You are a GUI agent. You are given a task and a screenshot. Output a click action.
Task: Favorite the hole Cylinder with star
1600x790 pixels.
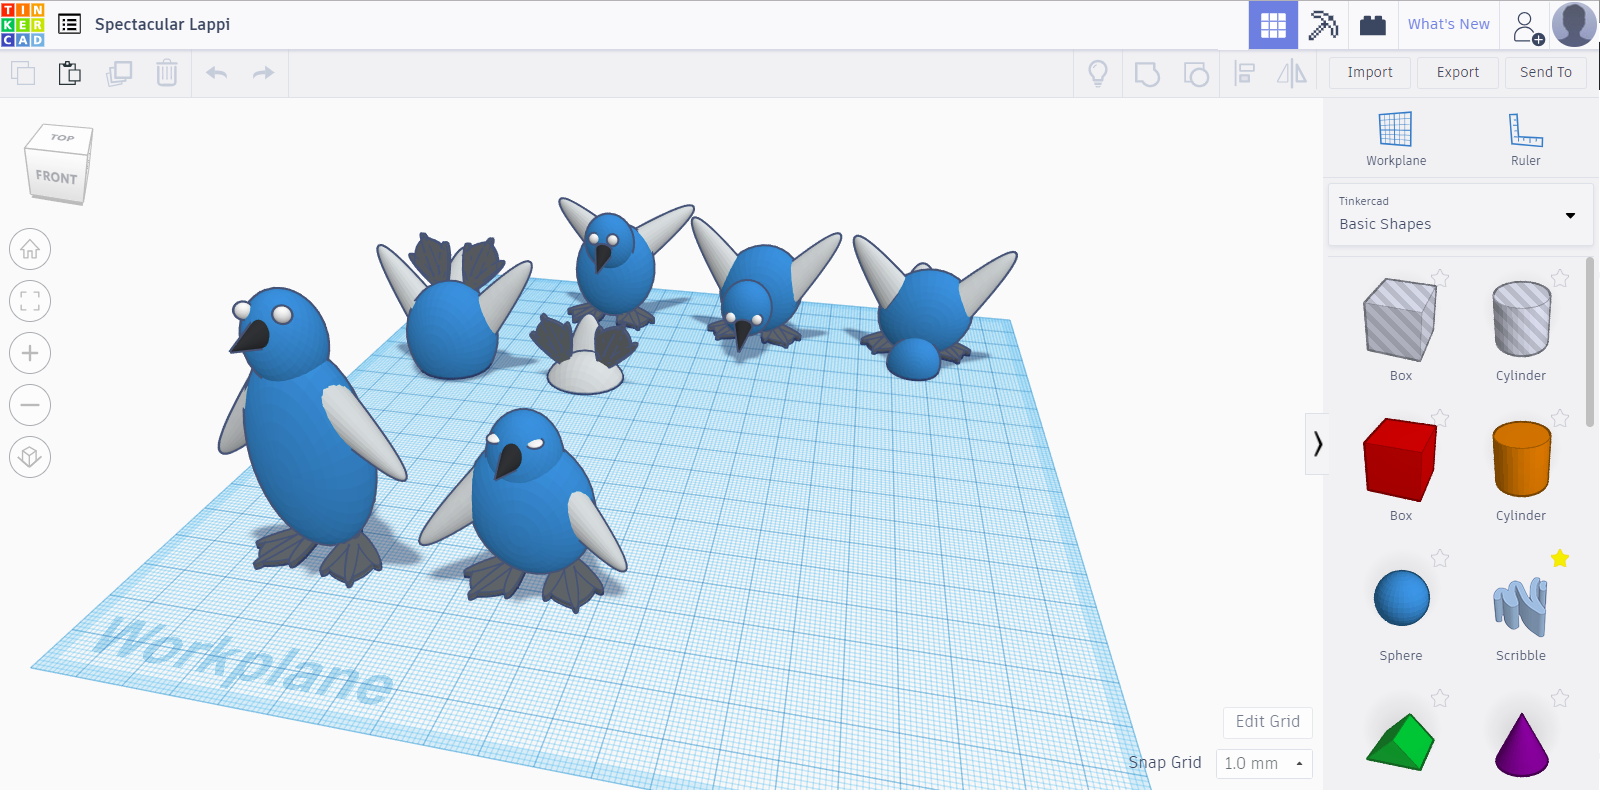[x=1560, y=278]
